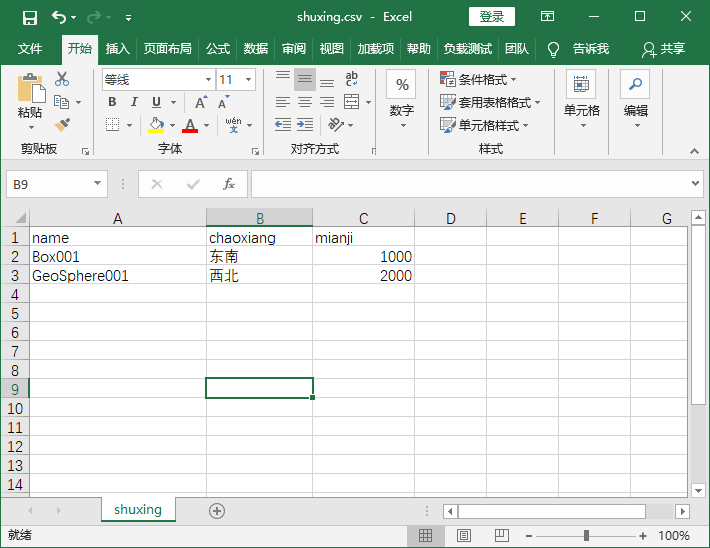Switch to the 数据 ribbon tab
The width and height of the screenshot is (710, 548).
coord(256,48)
